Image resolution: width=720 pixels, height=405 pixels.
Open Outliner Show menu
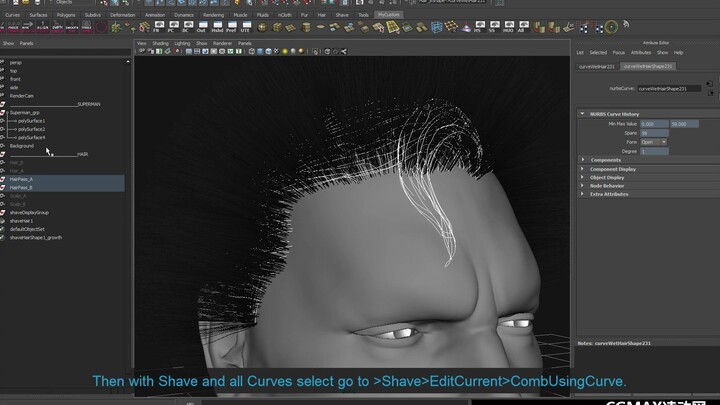point(8,44)
